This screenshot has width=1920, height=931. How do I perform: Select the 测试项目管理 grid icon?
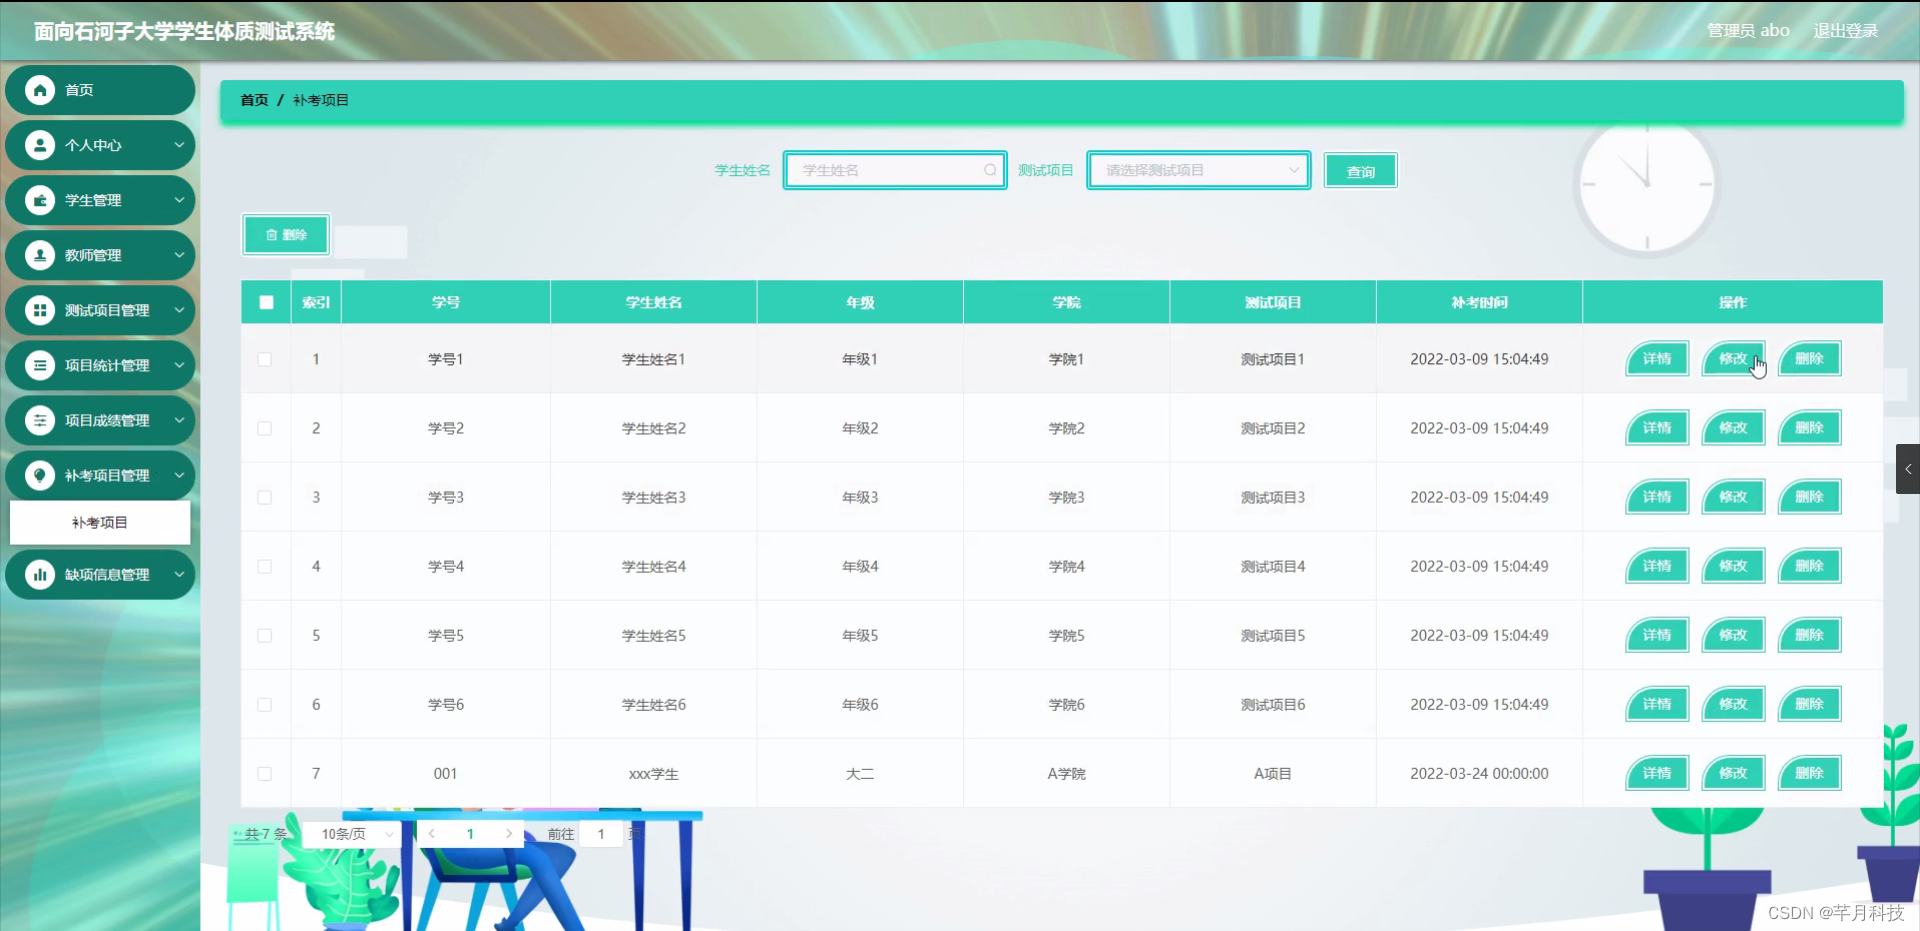(39, 310)
